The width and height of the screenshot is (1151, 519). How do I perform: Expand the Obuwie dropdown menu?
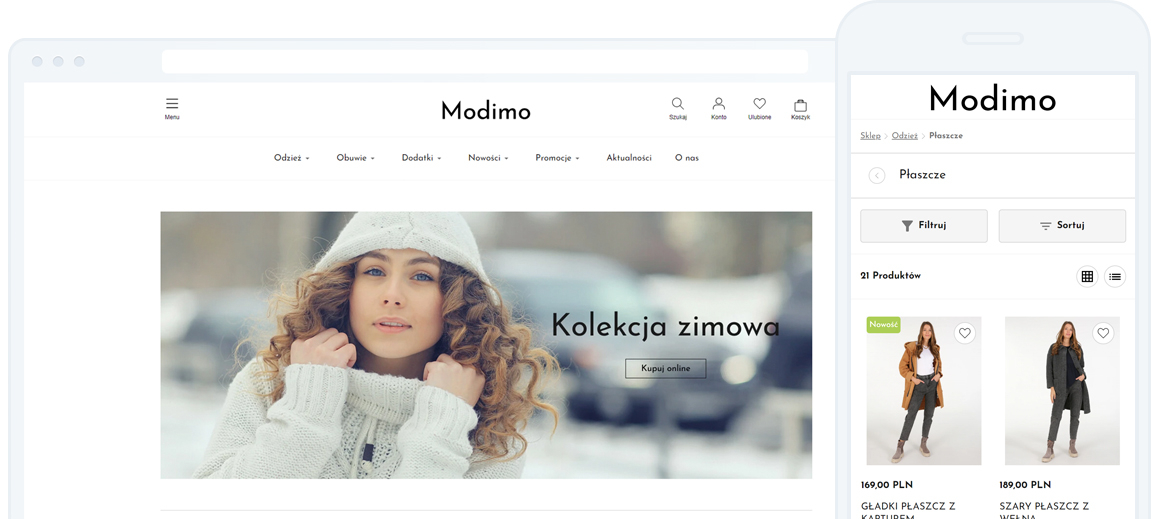pyautogui.click(x=355, y=158)
